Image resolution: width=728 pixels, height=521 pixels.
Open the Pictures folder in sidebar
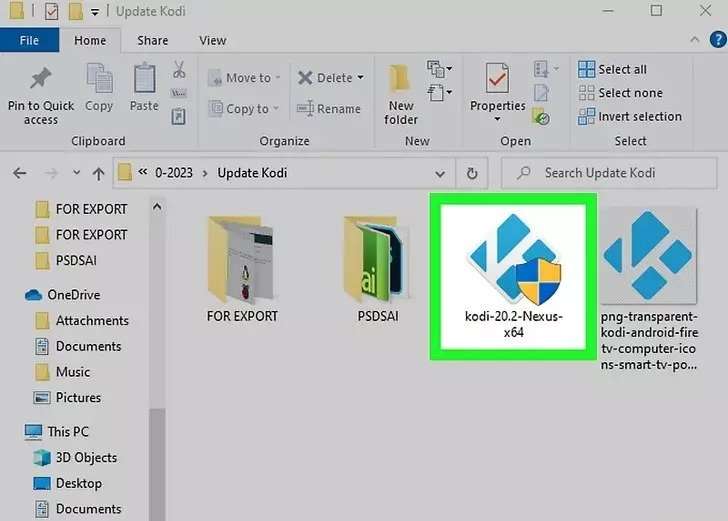68,397
